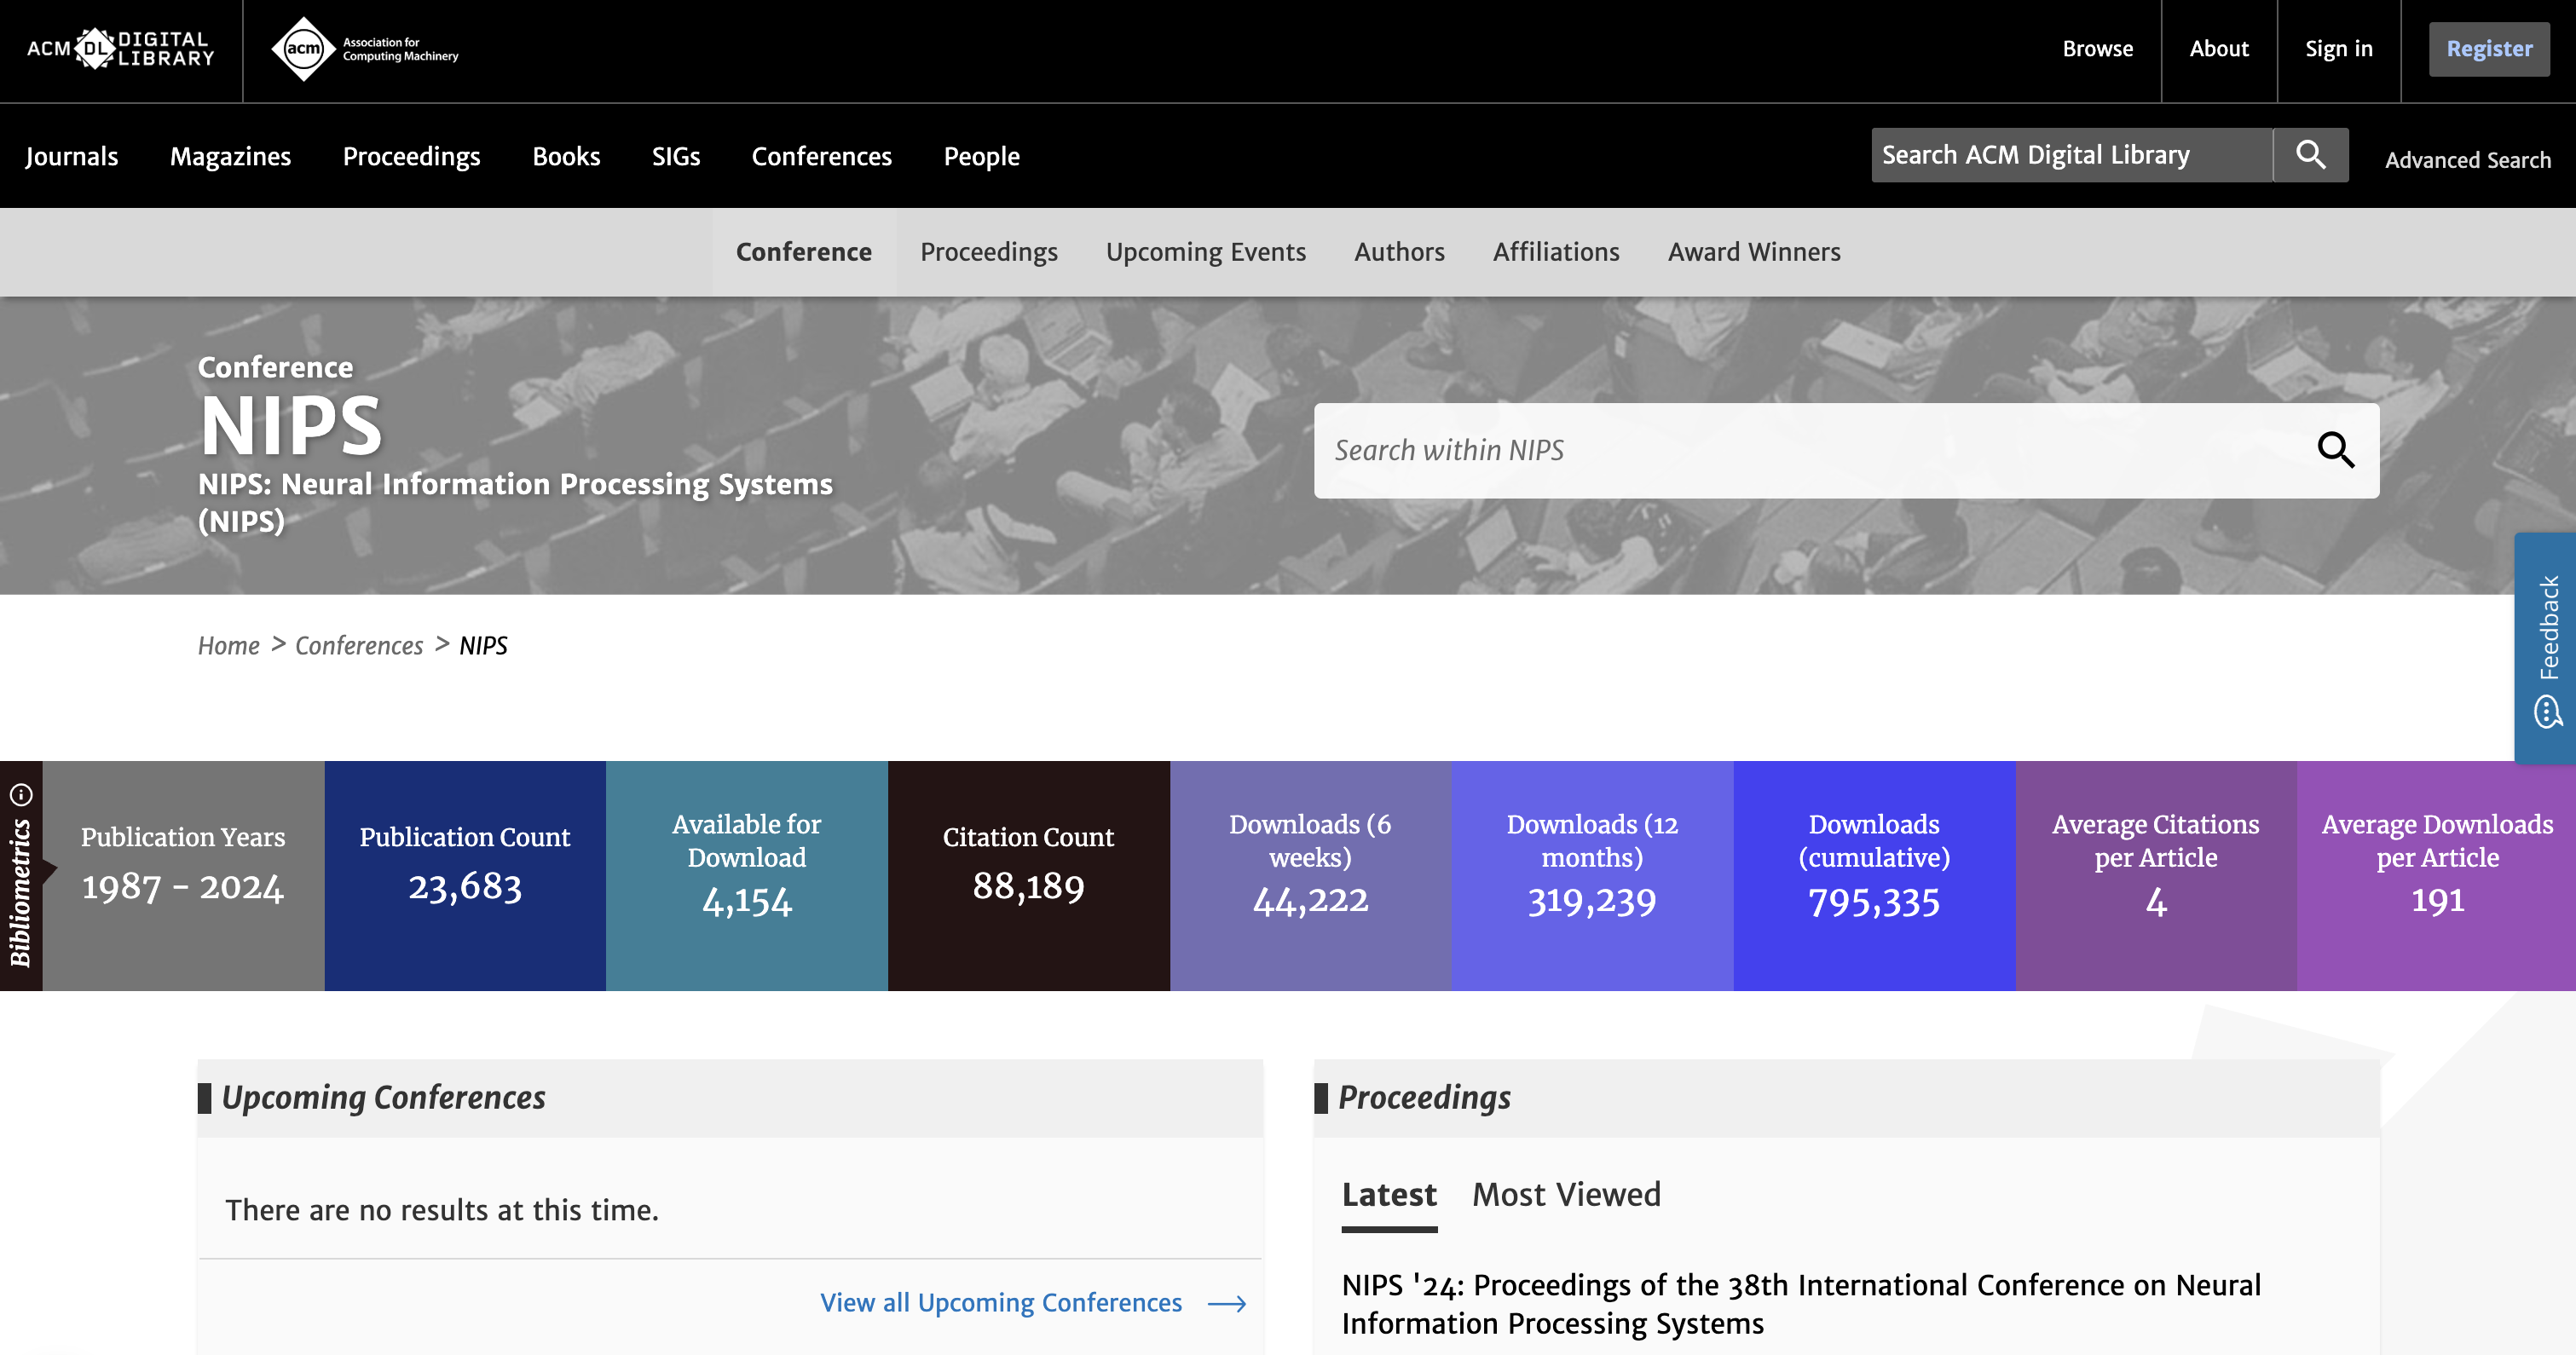Click the Register button
This screenshot has width=2576, height=1355.
tap(2489, 48)
